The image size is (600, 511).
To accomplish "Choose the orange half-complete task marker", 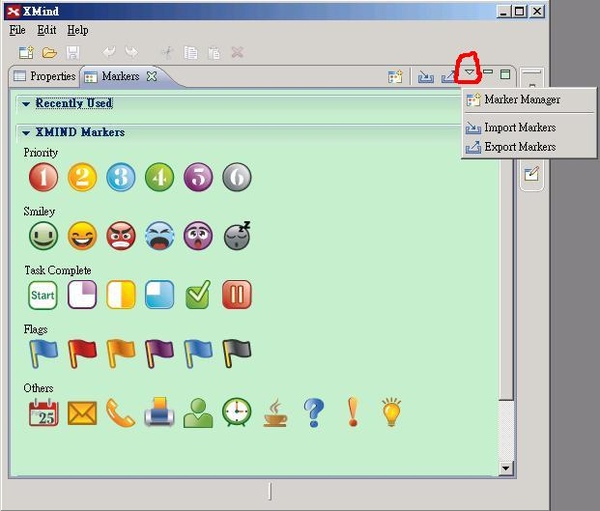I will (x=121, y=295).
